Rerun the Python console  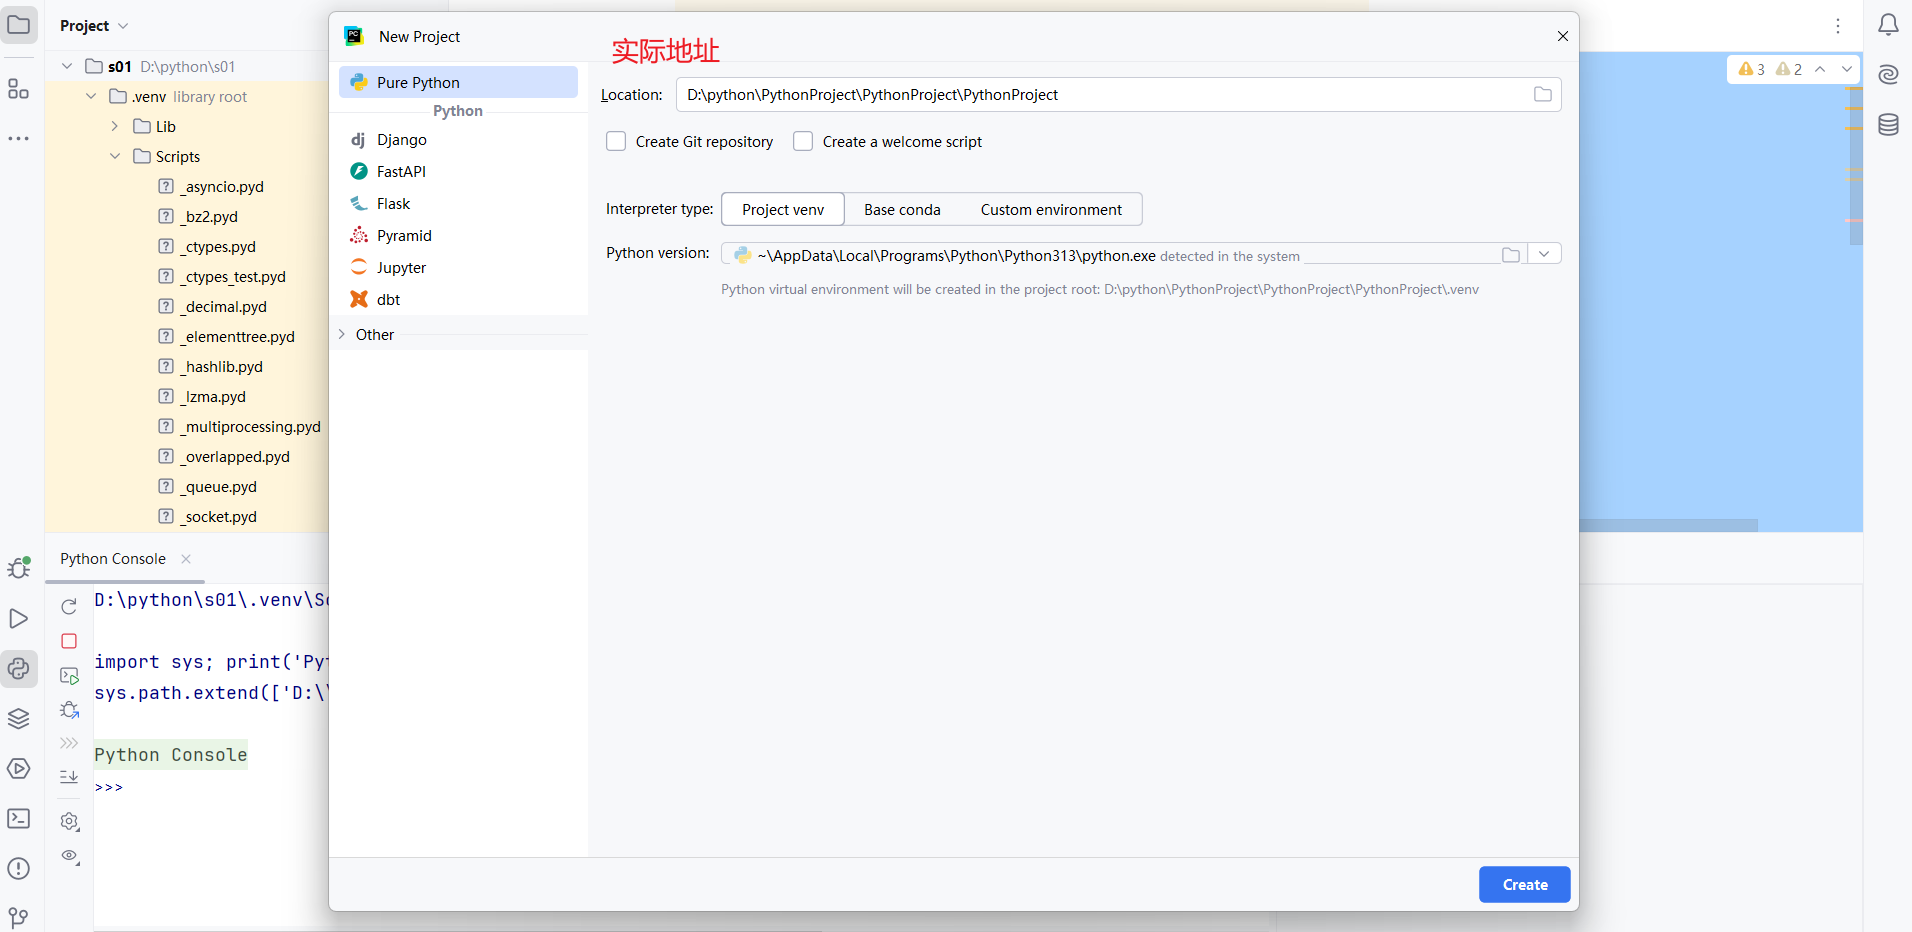click(69, 607)
